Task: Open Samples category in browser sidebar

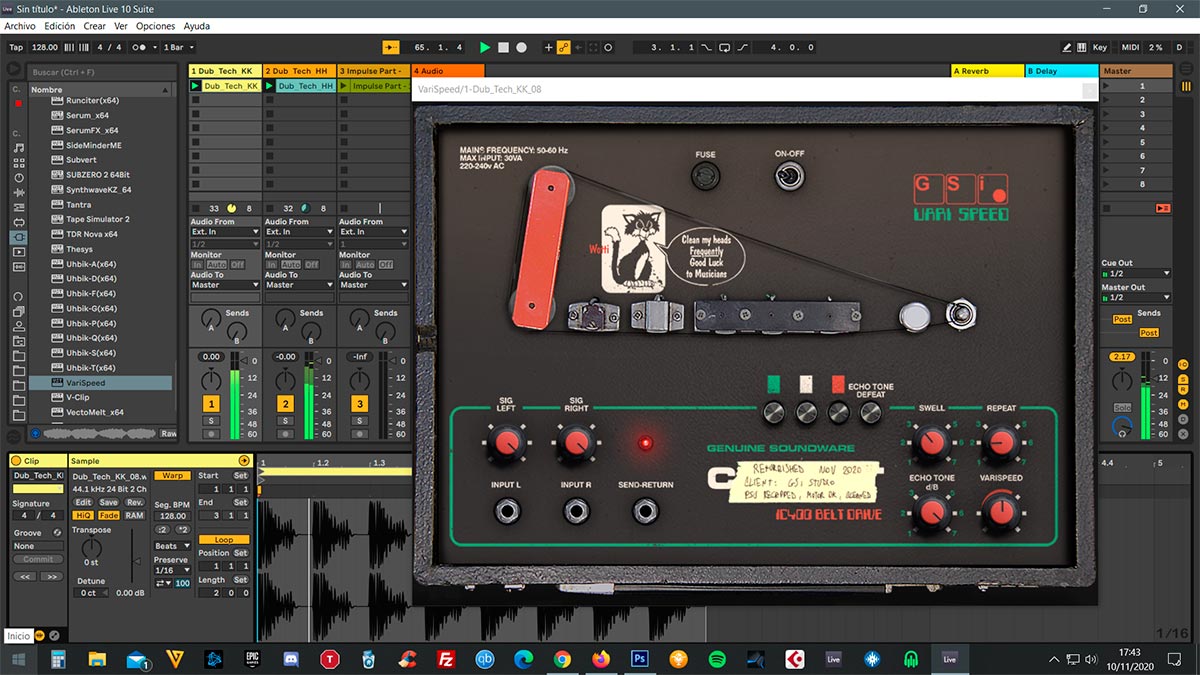Action: (x=19, y=267)
